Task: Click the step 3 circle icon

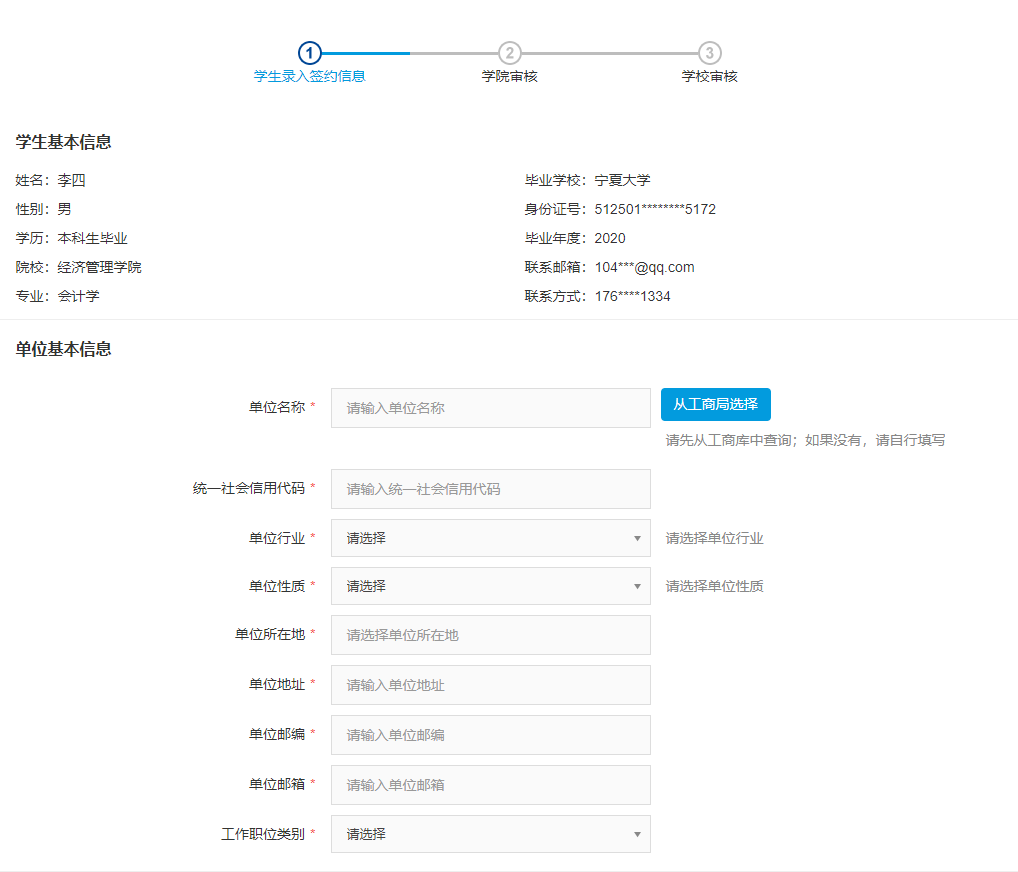Action: click(x=710, y=53)
